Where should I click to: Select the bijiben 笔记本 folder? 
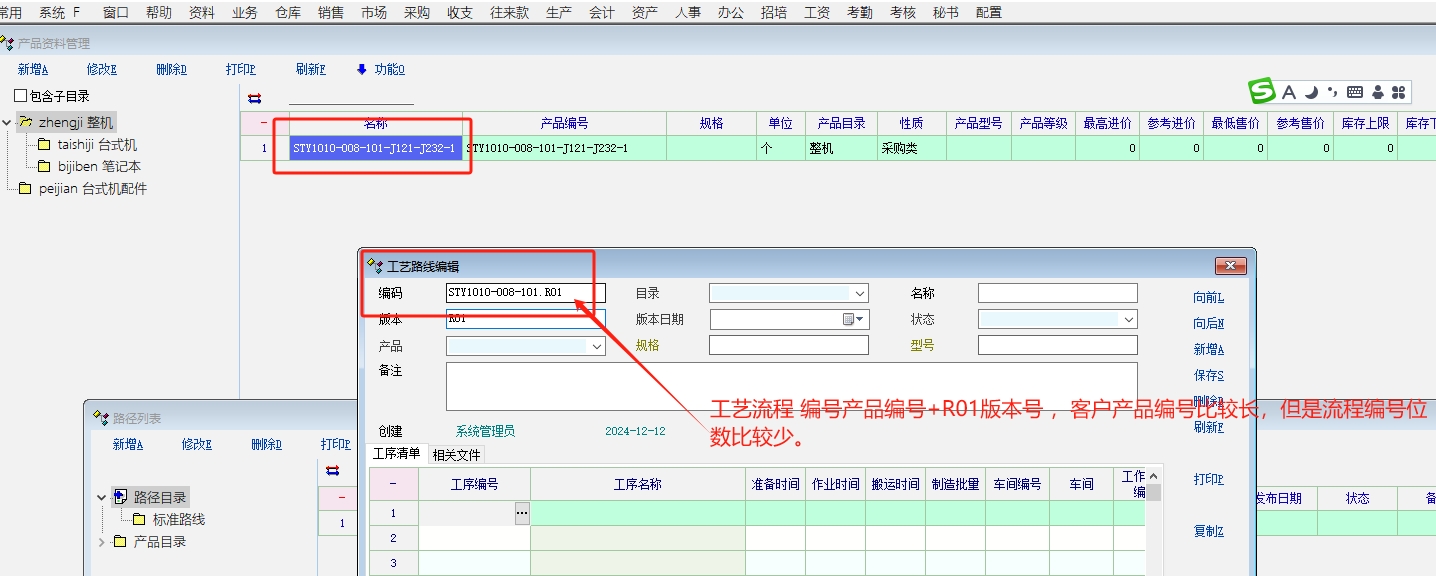[x=99, y=167]
